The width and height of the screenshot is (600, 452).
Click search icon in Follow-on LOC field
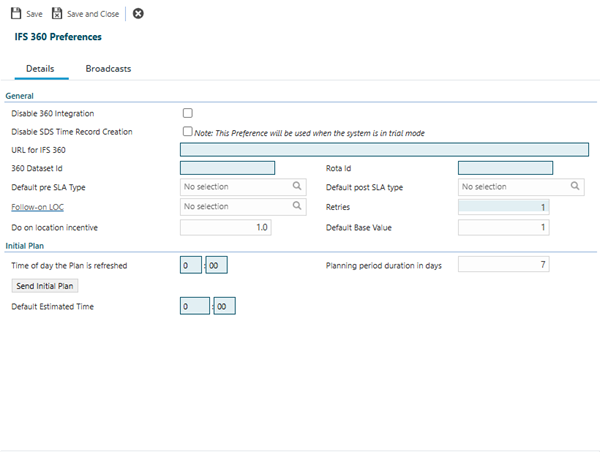[x=297, y=206]
